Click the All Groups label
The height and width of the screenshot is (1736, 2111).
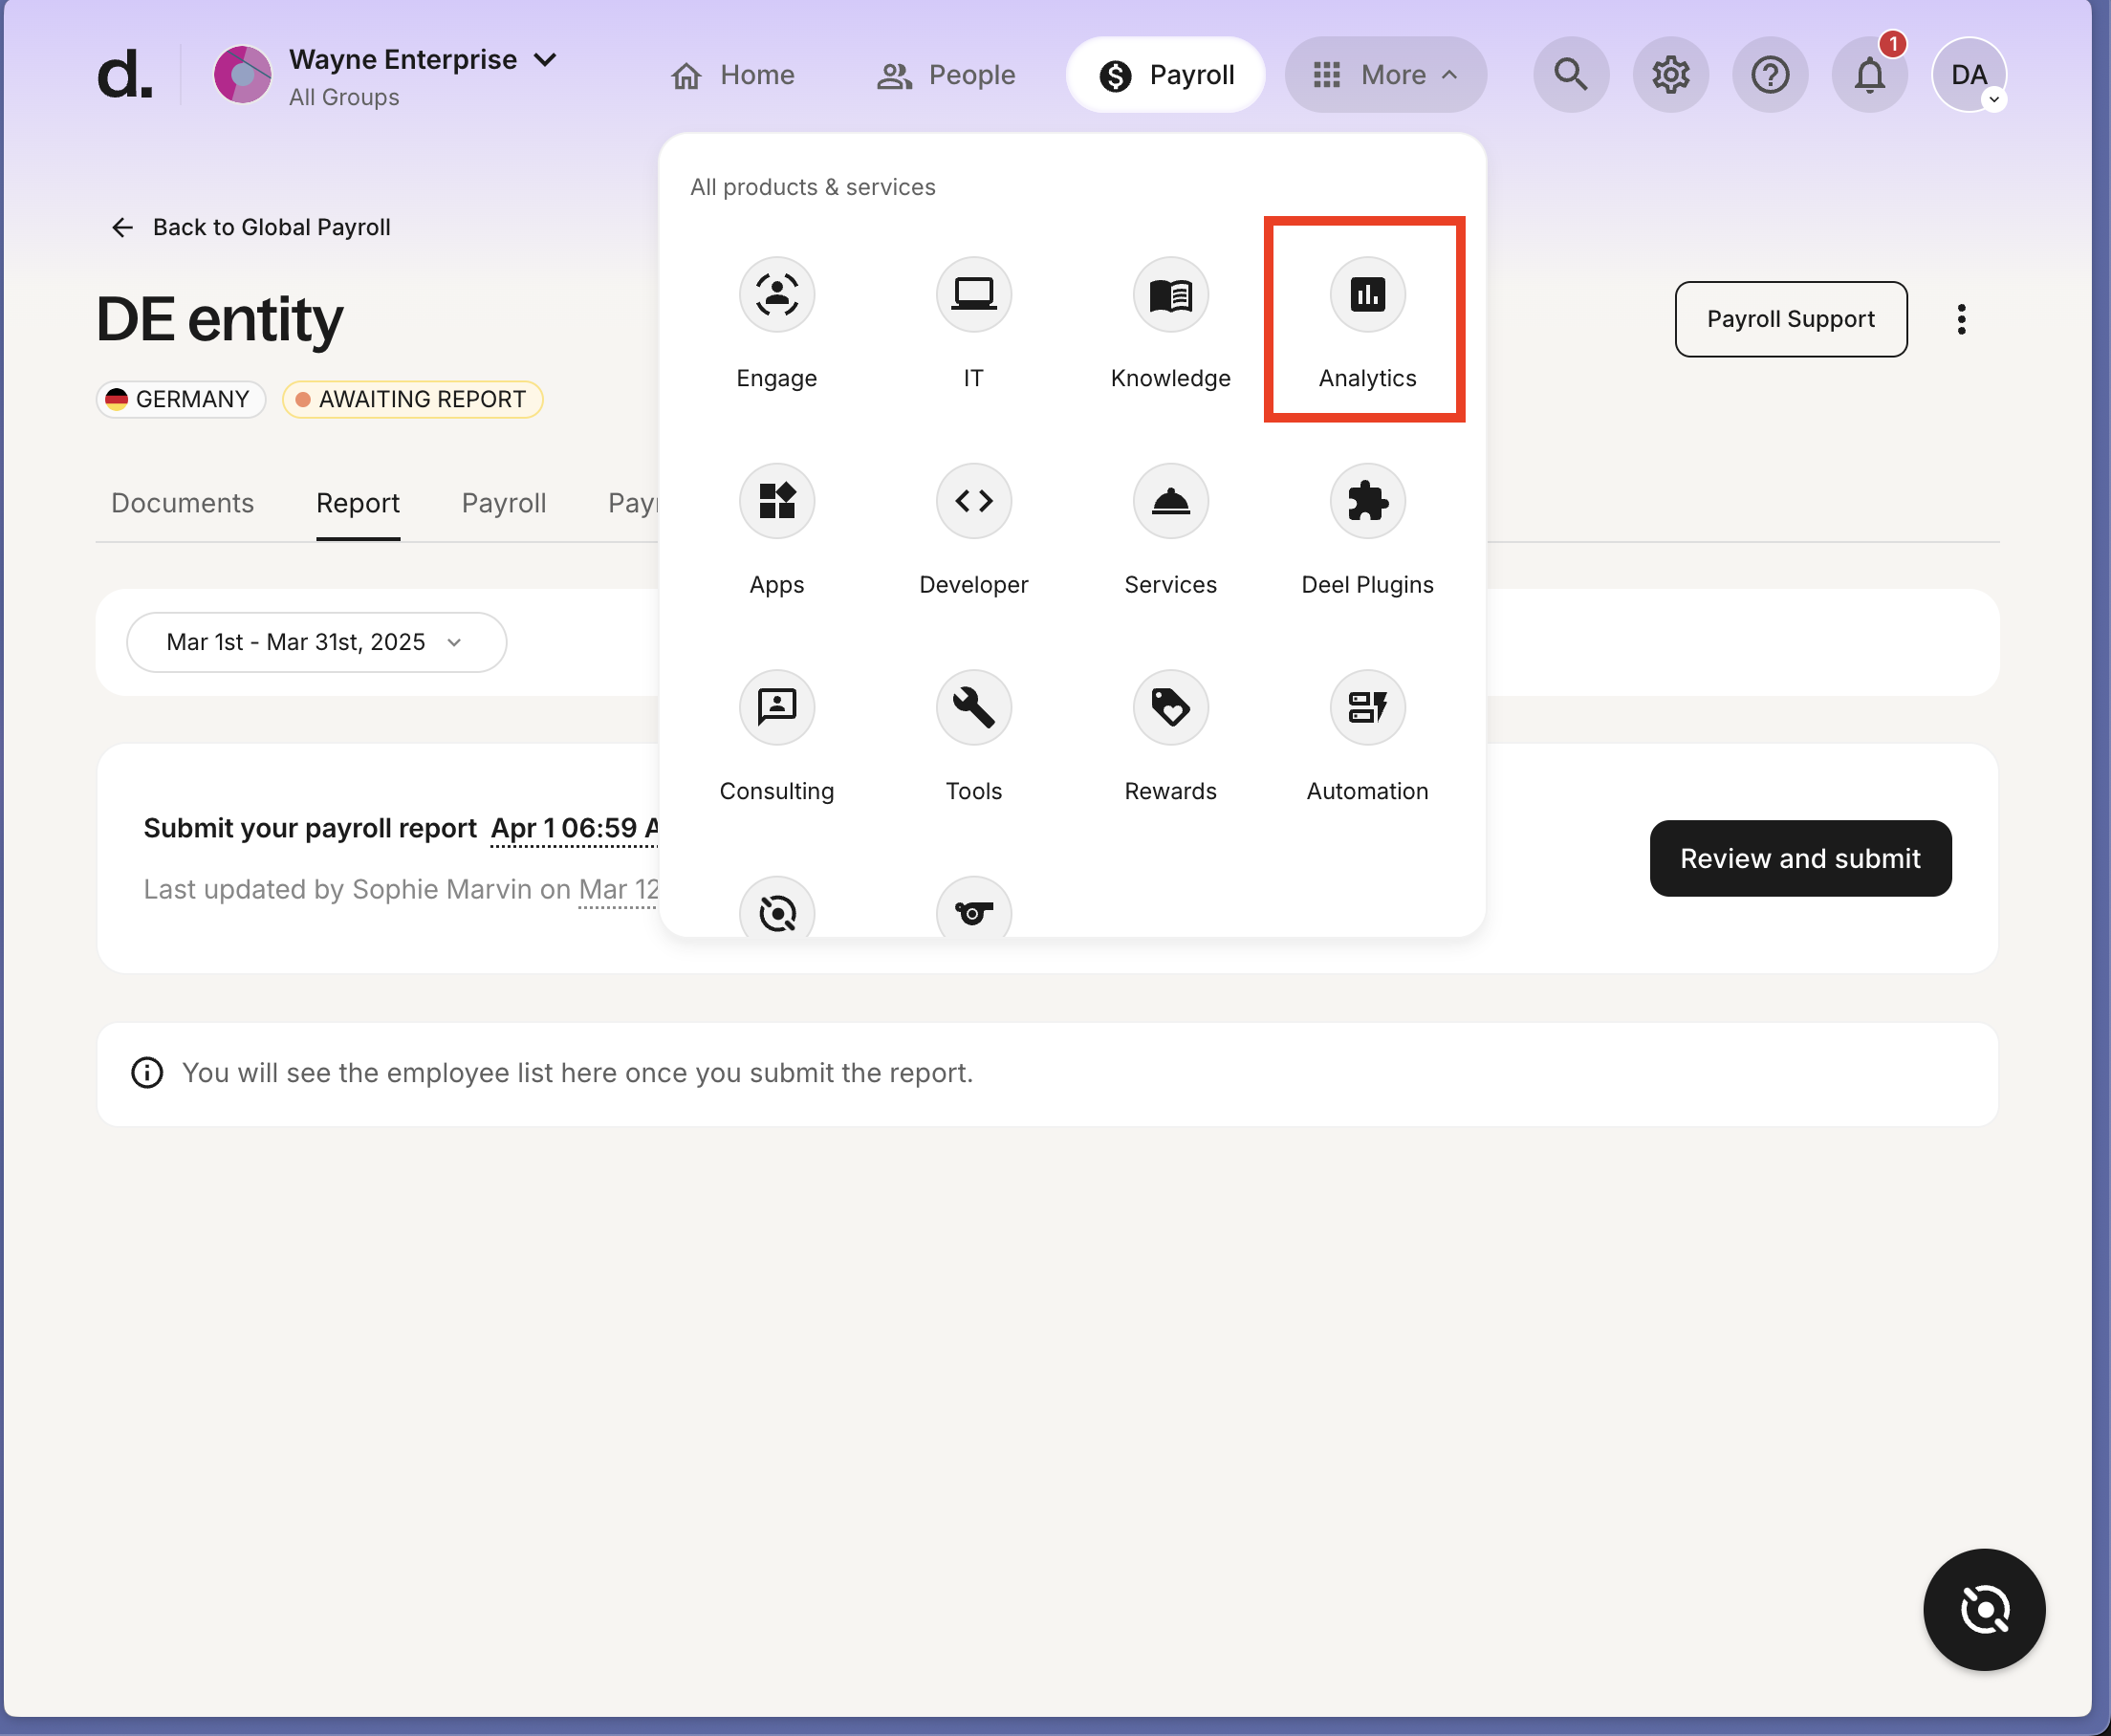[x=344, y=98]
